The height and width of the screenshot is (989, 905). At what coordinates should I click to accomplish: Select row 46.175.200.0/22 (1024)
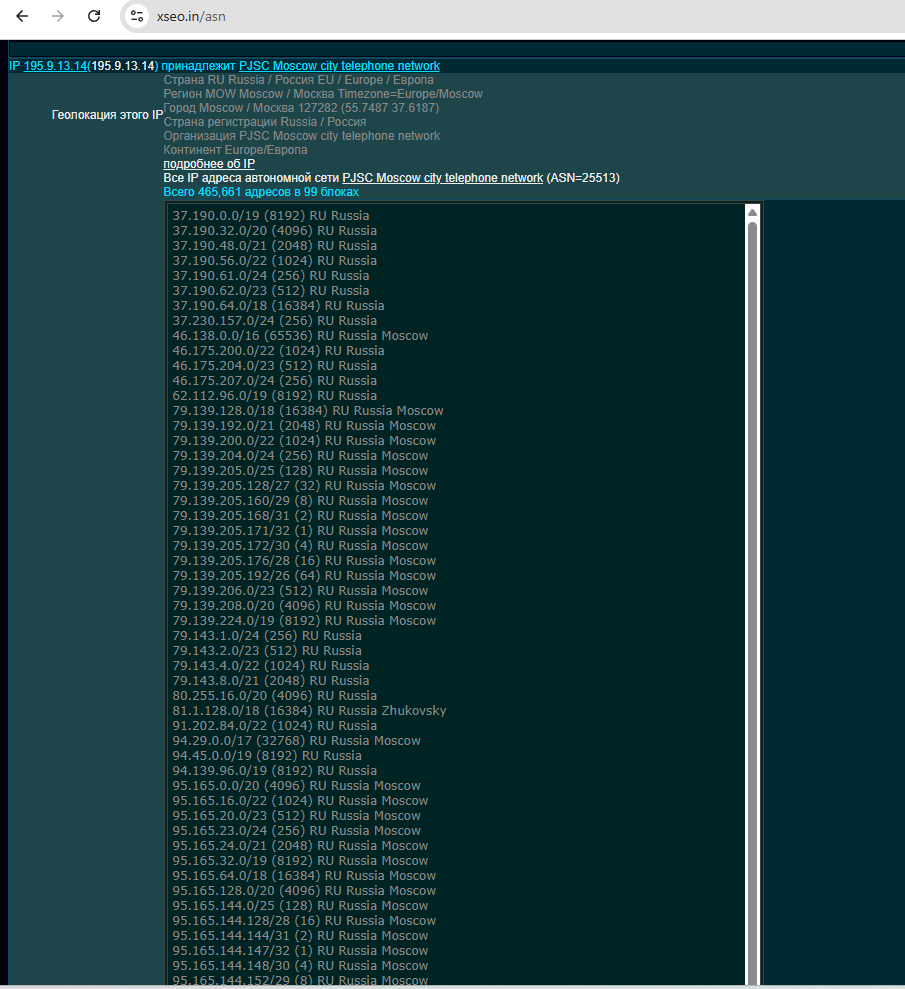(279, 351)
